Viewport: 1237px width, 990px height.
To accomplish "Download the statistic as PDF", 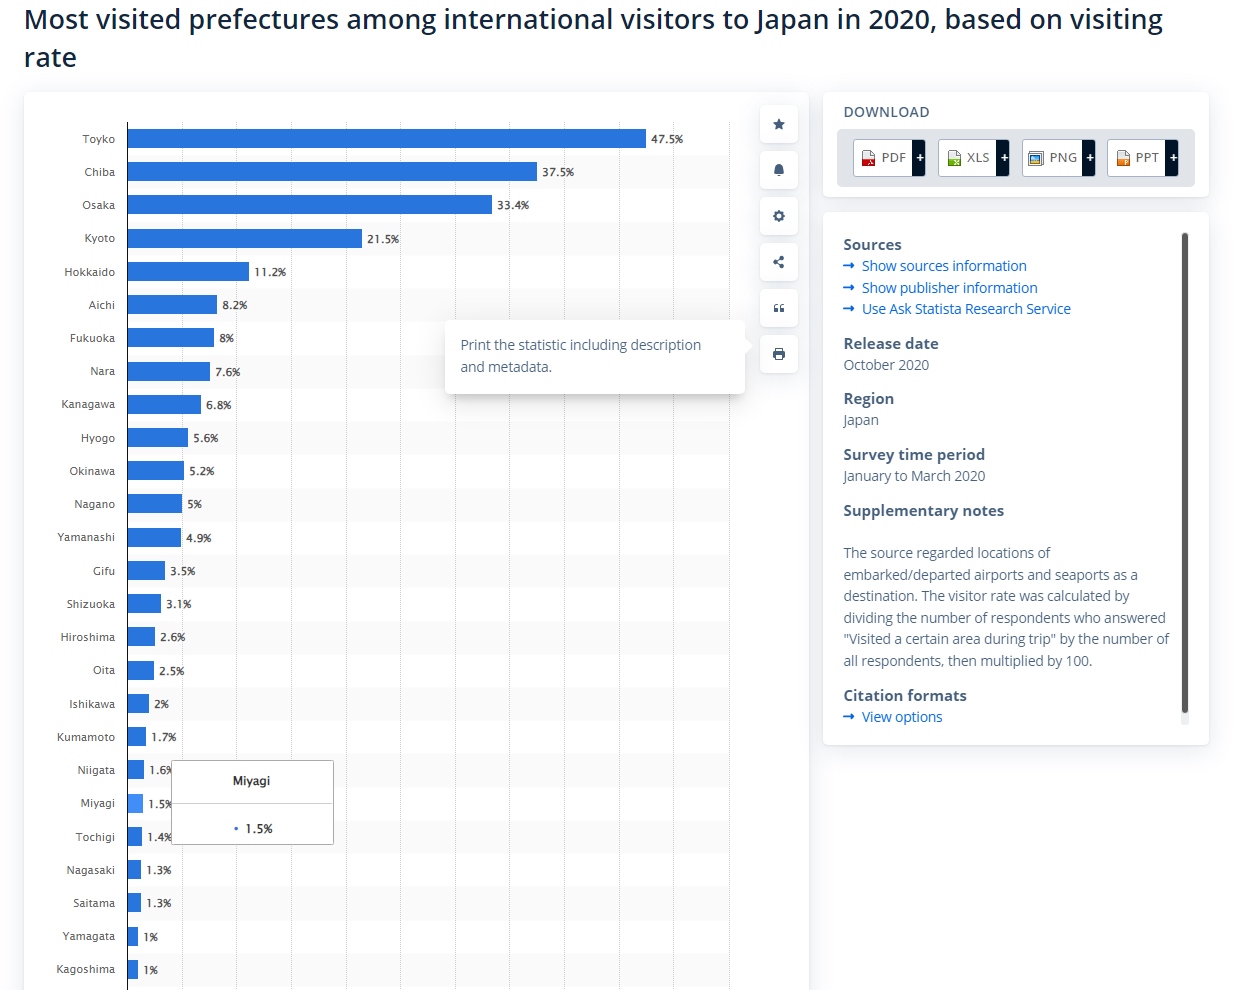I will pyautogui.click(x=884, y=158).
